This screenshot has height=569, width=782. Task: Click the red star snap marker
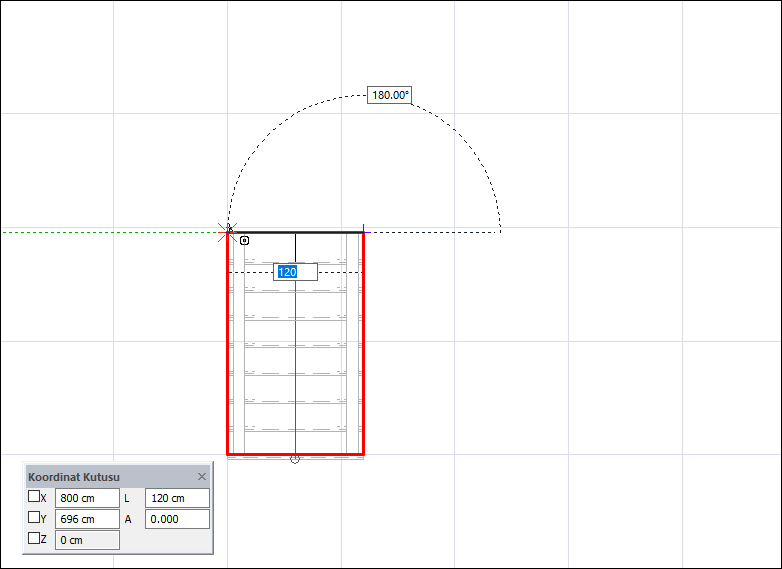click(226, 232)
